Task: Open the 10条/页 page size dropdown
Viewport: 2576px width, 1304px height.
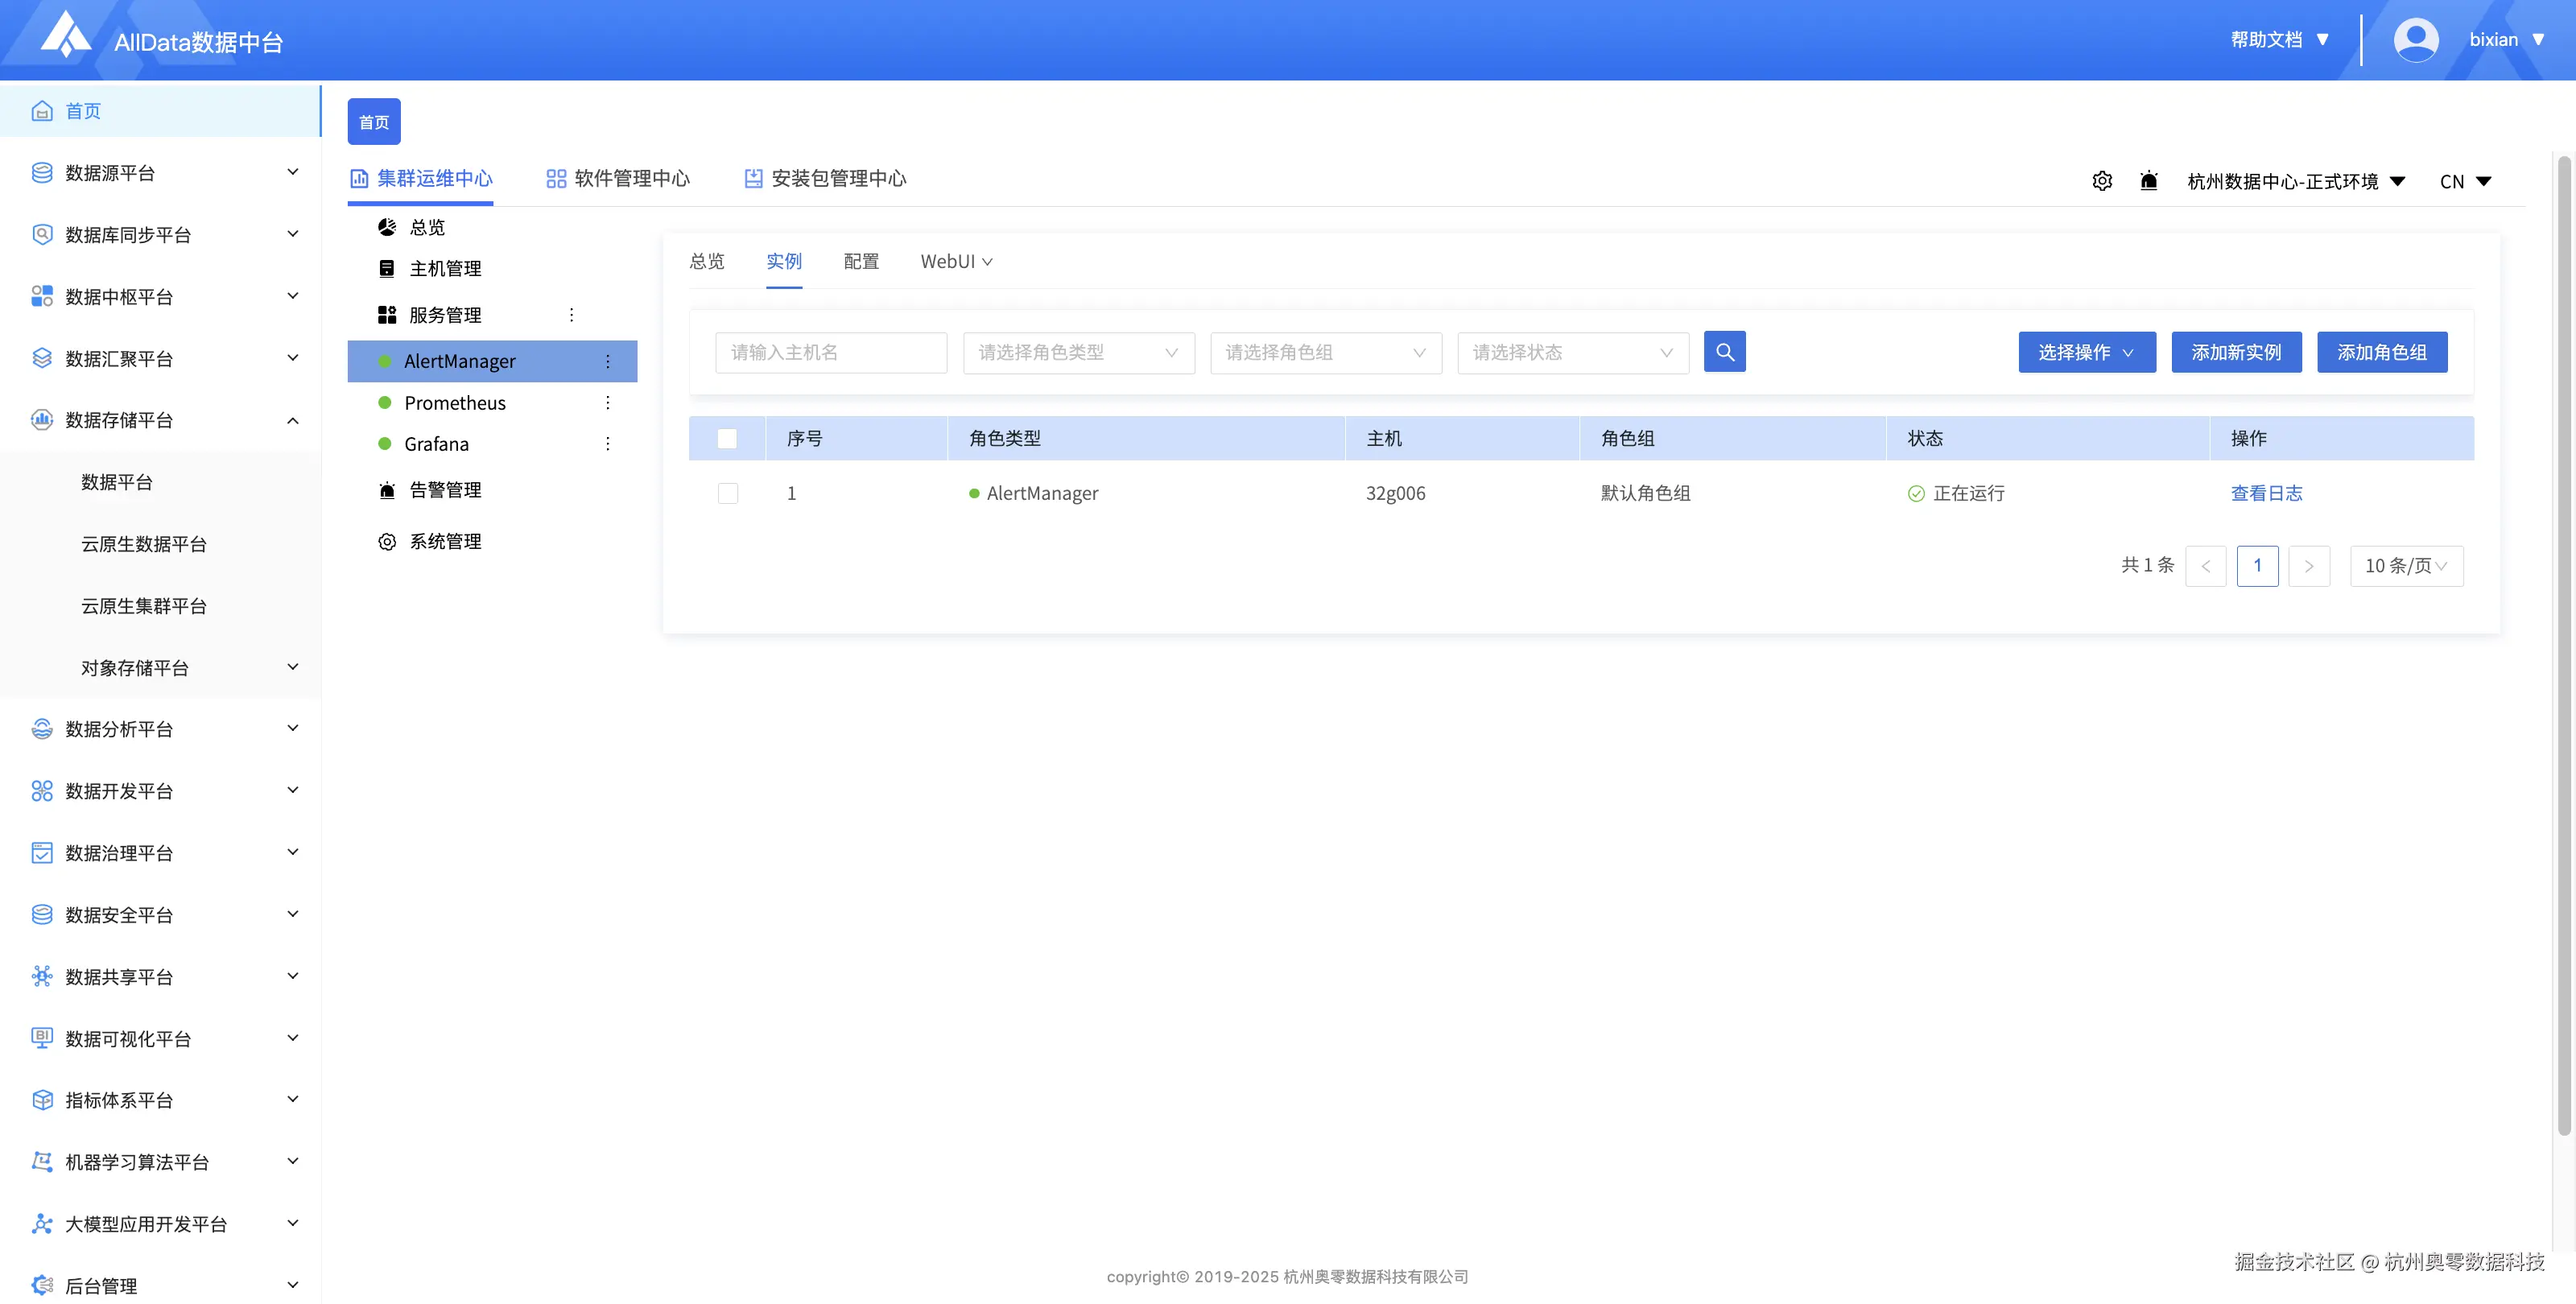Action: 2406,565
